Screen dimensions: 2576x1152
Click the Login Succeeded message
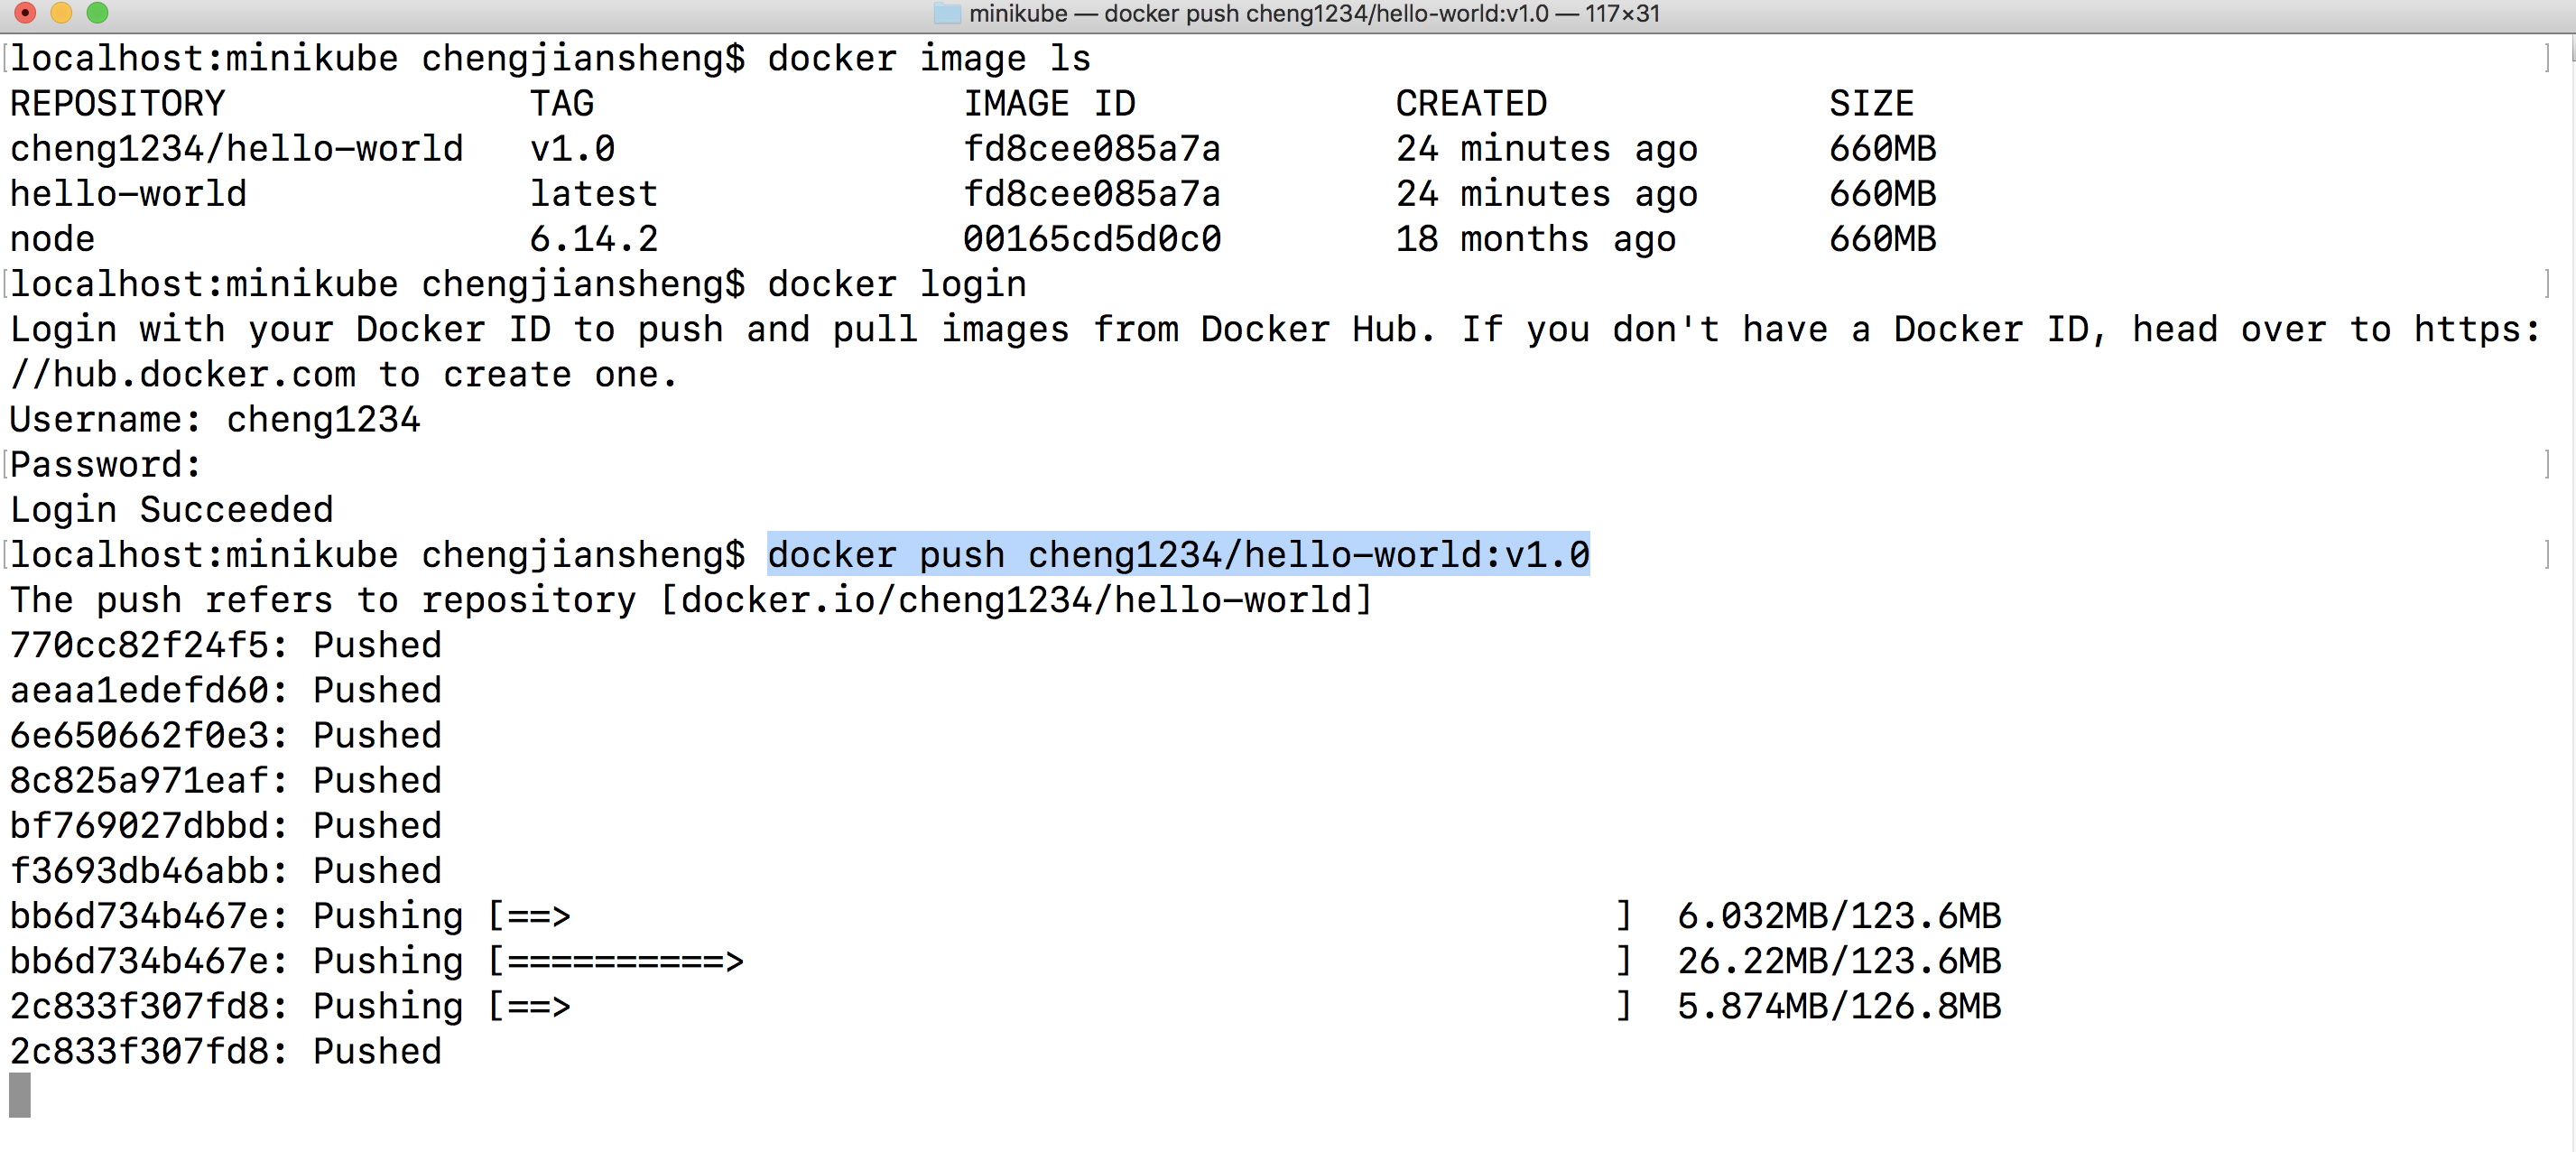172,510
